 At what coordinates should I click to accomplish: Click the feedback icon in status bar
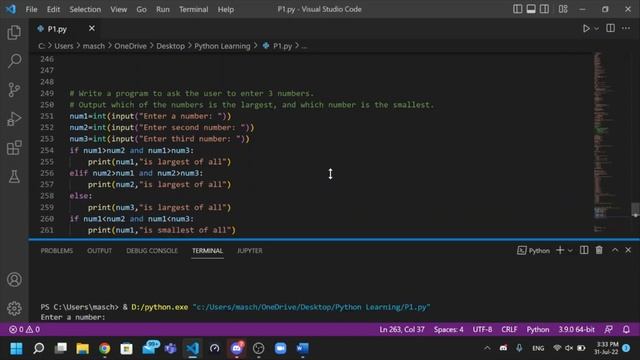[609, 329]
